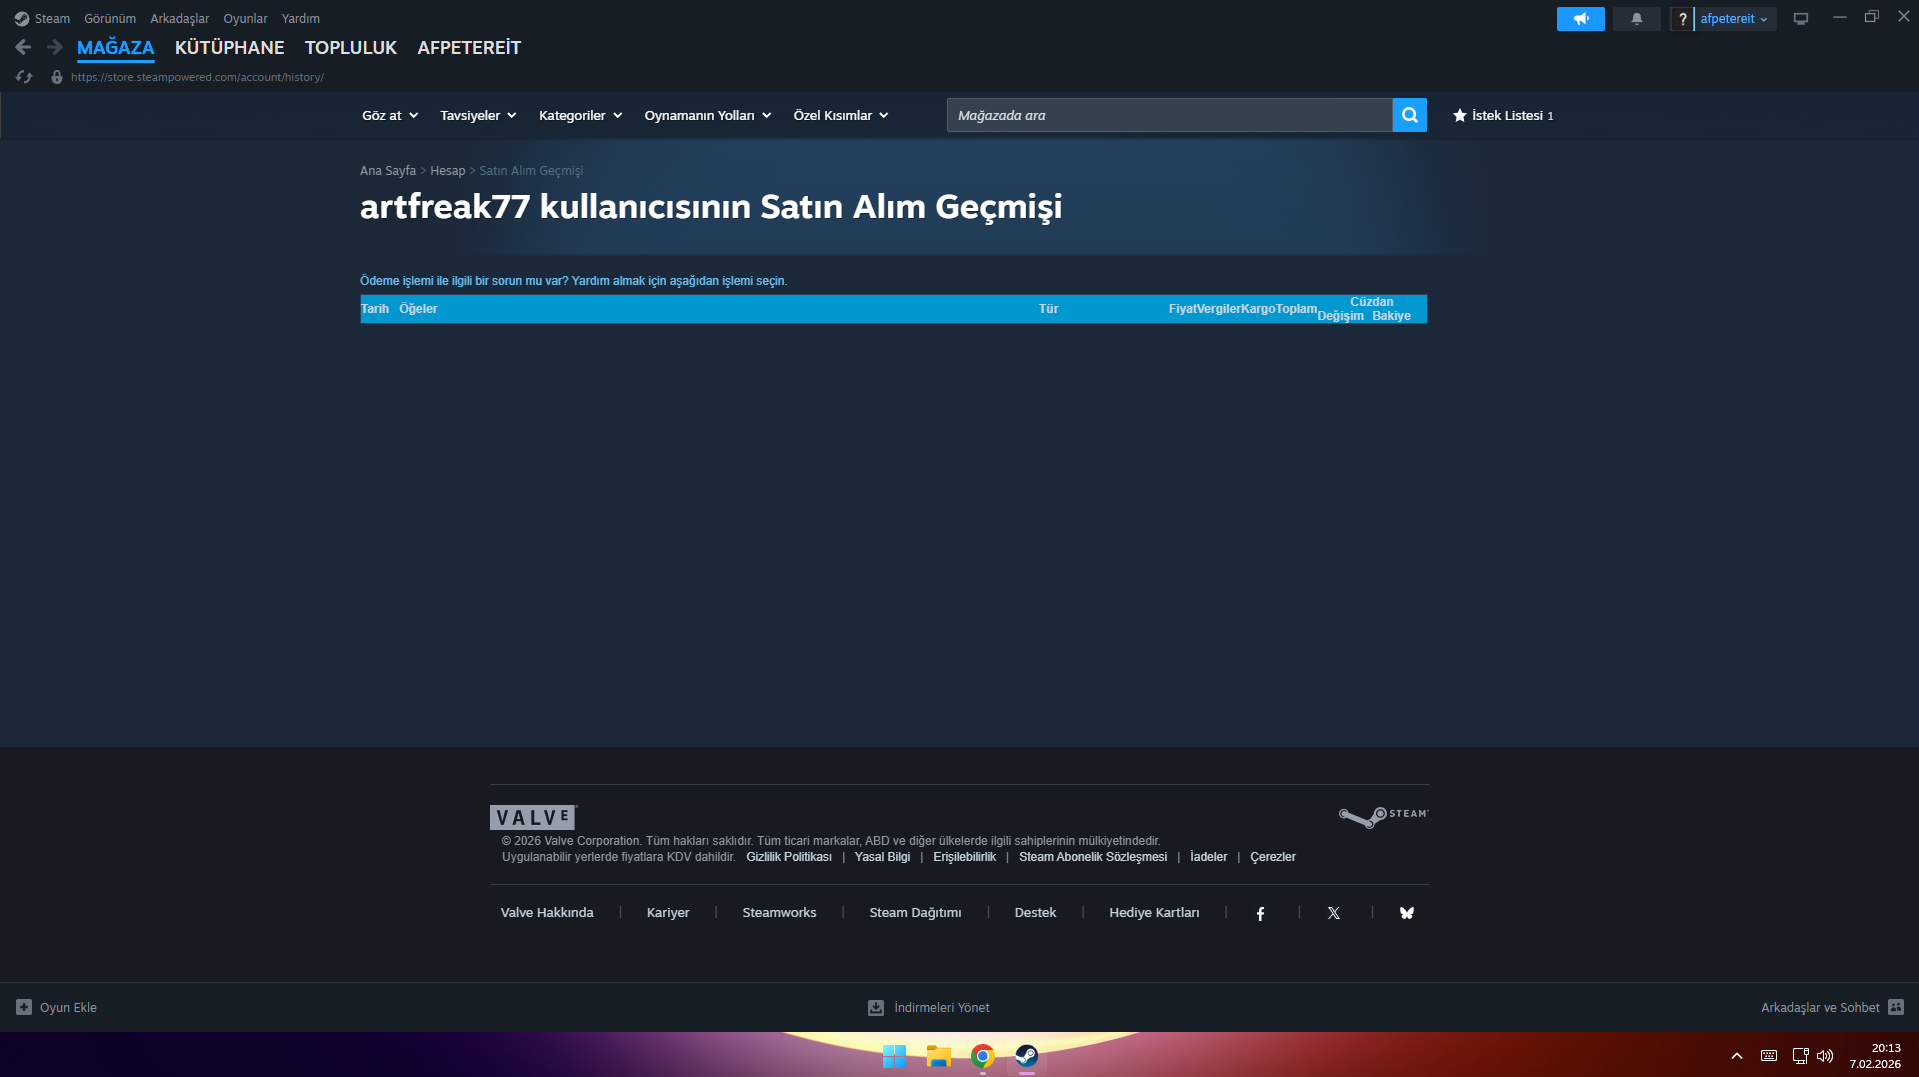The height and width of the screenshot is (1077, 1919).
Task: Open Steam's Facebook page icon
Action: pyautogui.click(x=1260, y=913)
